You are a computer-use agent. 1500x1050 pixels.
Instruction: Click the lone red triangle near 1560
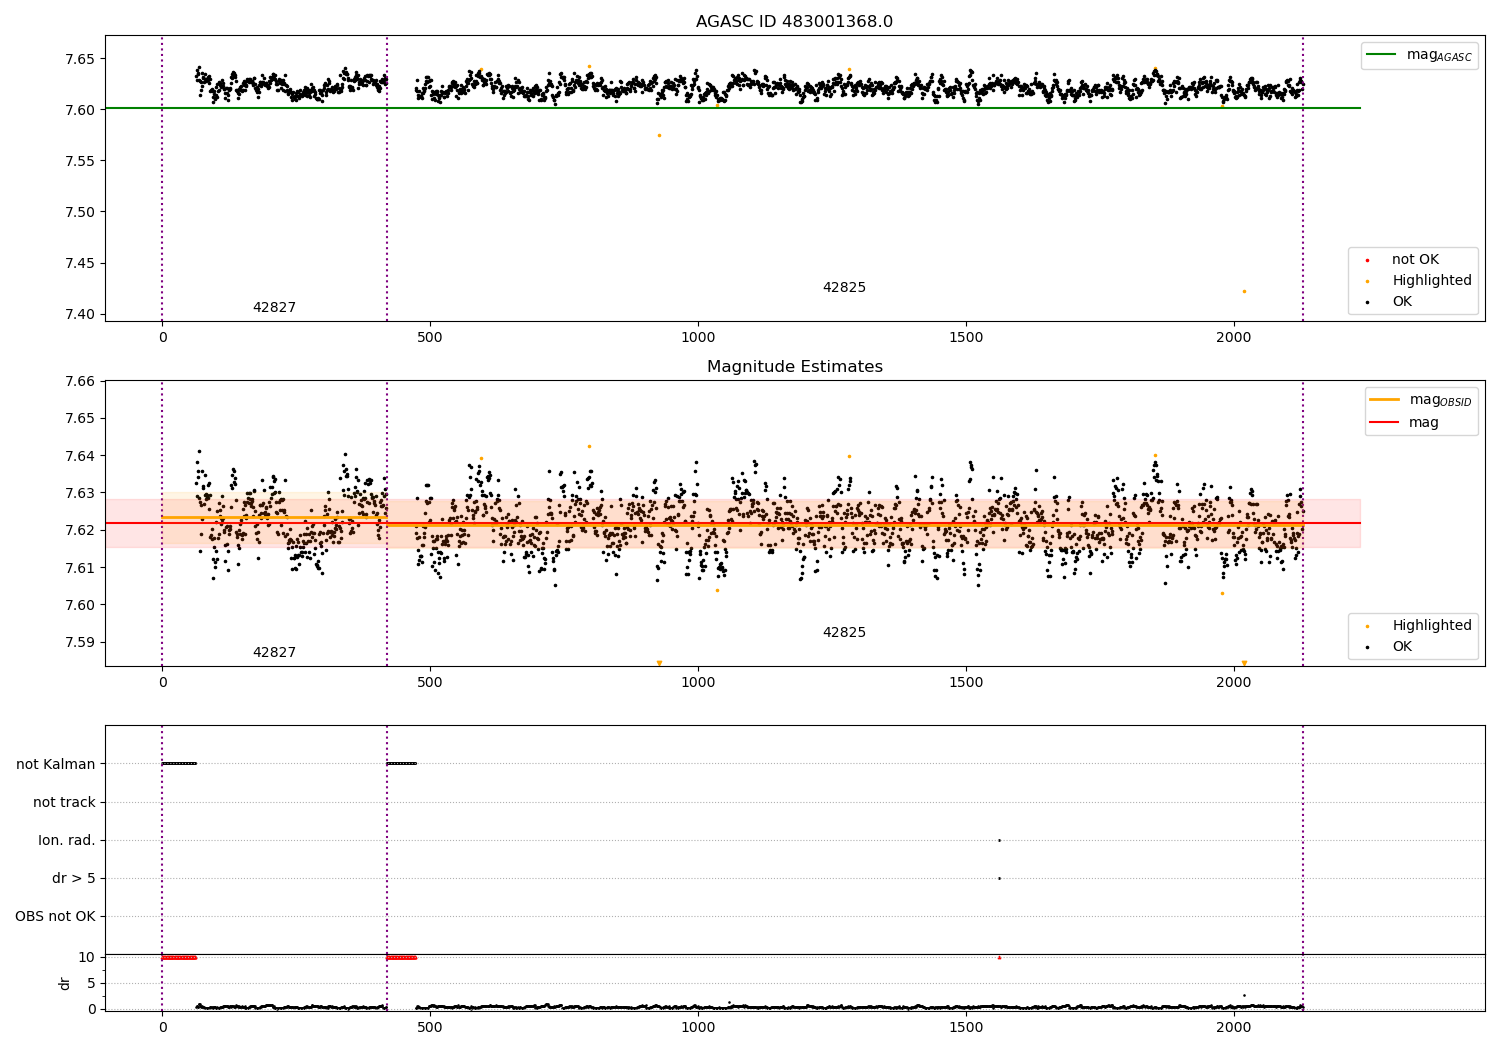tap(999, 957)
